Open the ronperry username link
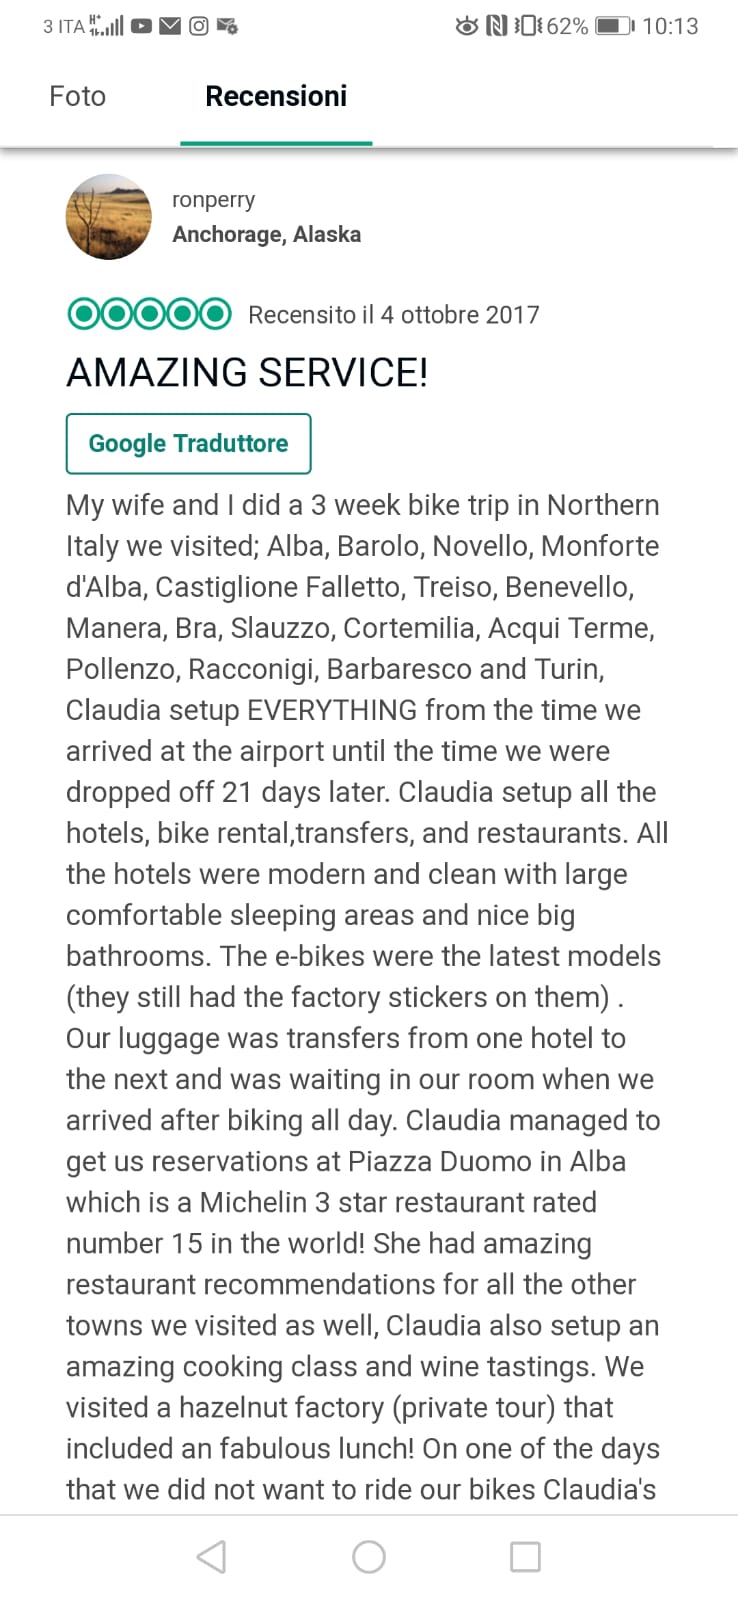 click(x=213, y=199)
